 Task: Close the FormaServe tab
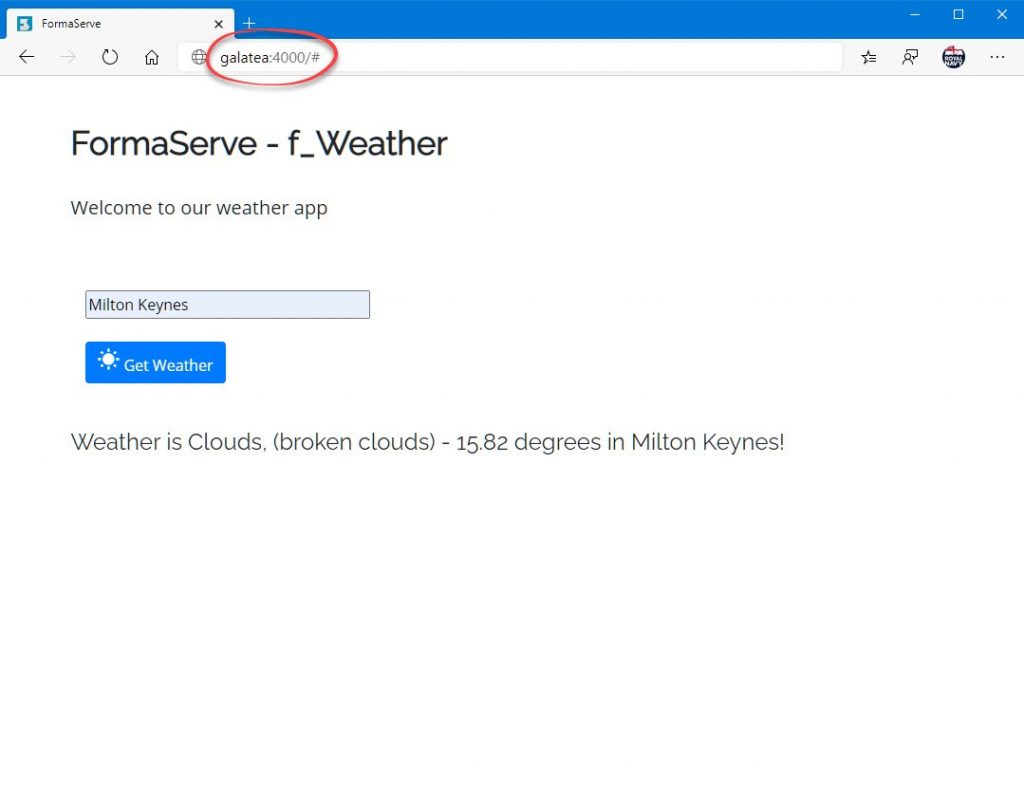pos(219,23)
